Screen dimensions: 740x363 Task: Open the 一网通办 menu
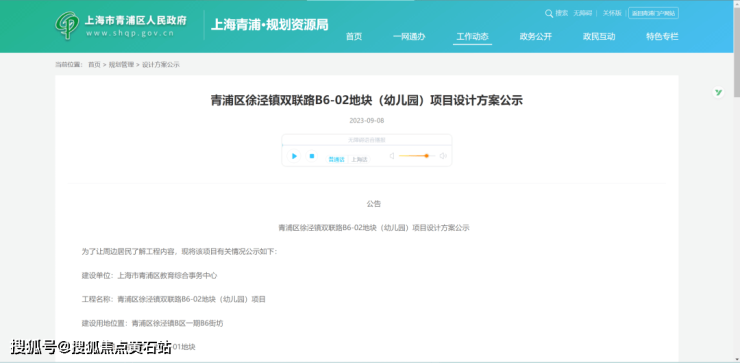point(409,37)
